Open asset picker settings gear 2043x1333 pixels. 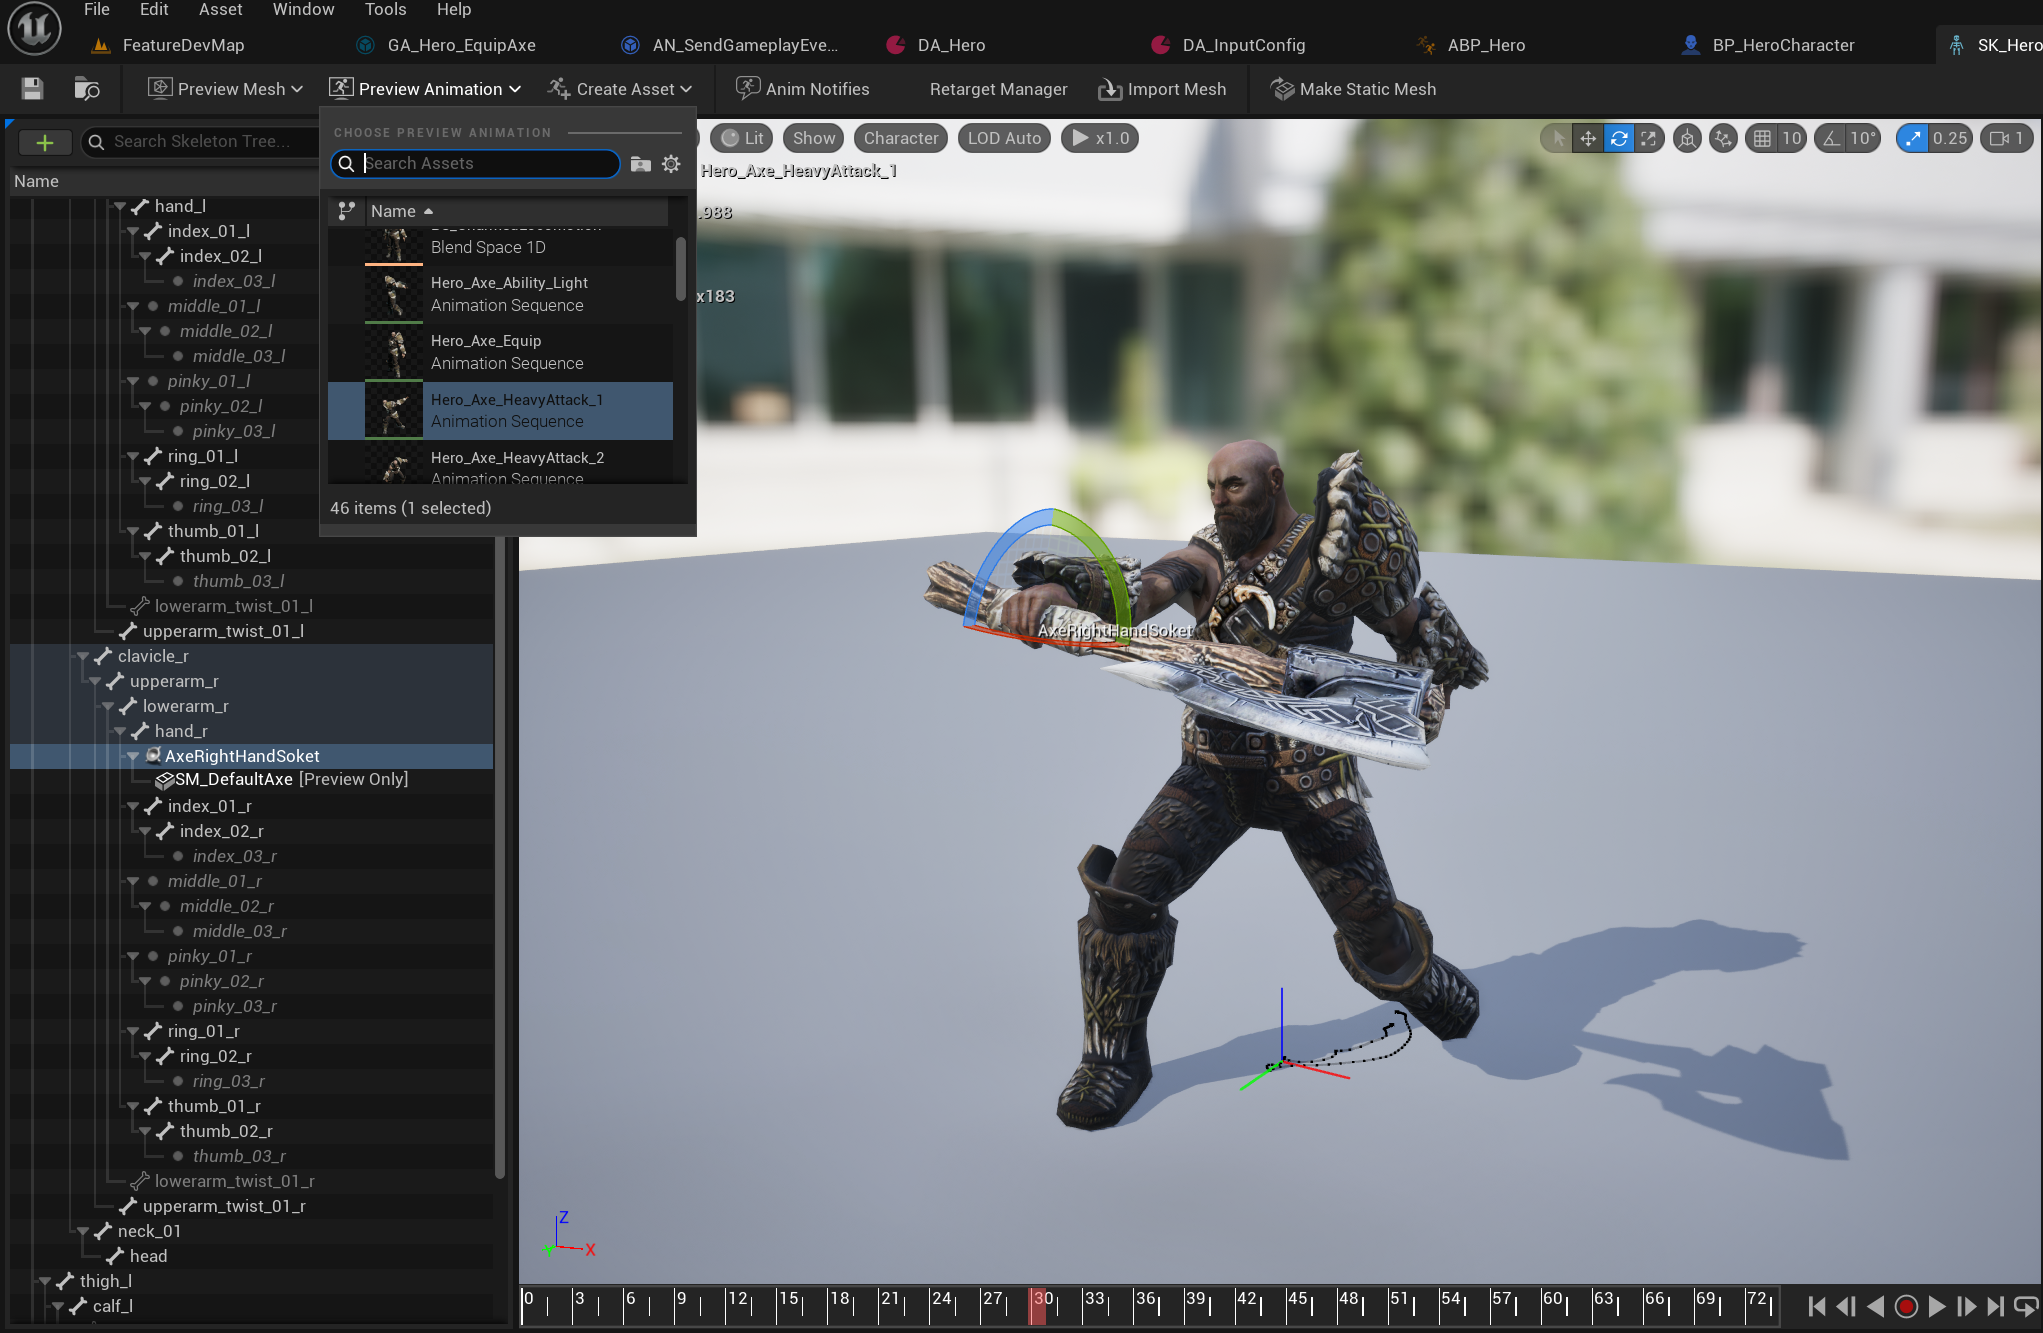(x=671, y=163)
